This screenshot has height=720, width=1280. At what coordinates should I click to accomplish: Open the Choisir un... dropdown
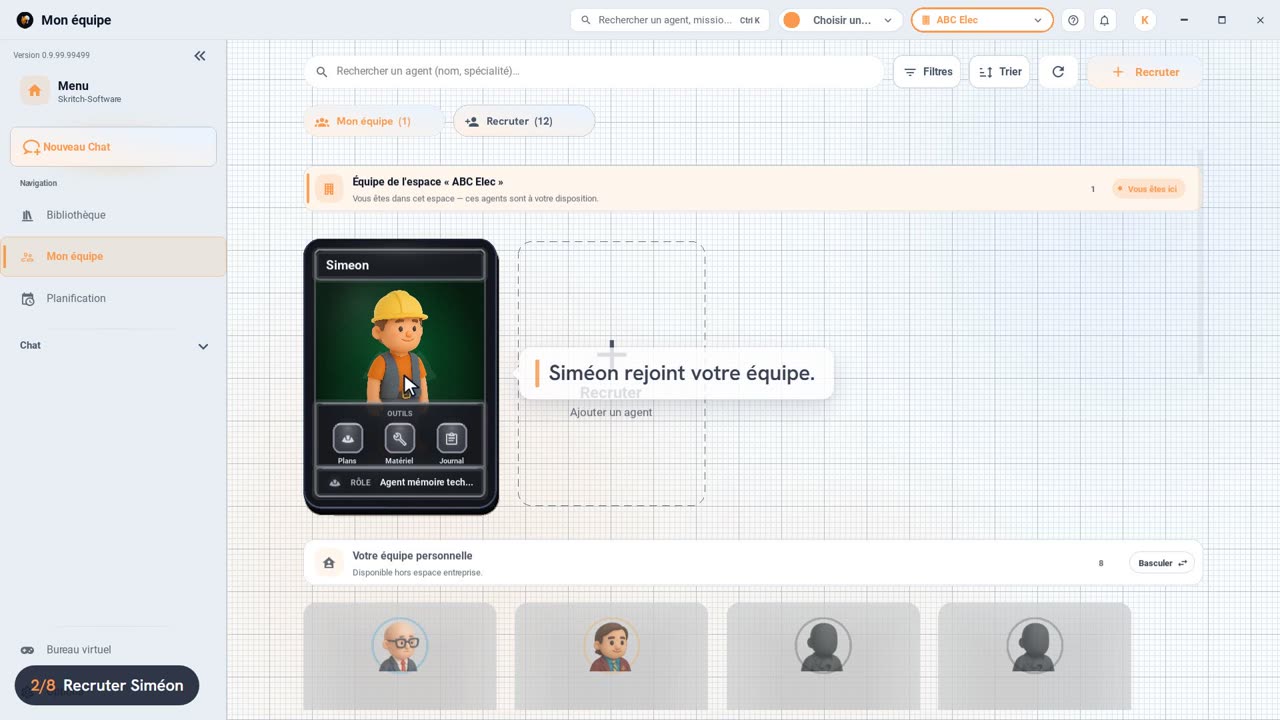click(840, 20)
